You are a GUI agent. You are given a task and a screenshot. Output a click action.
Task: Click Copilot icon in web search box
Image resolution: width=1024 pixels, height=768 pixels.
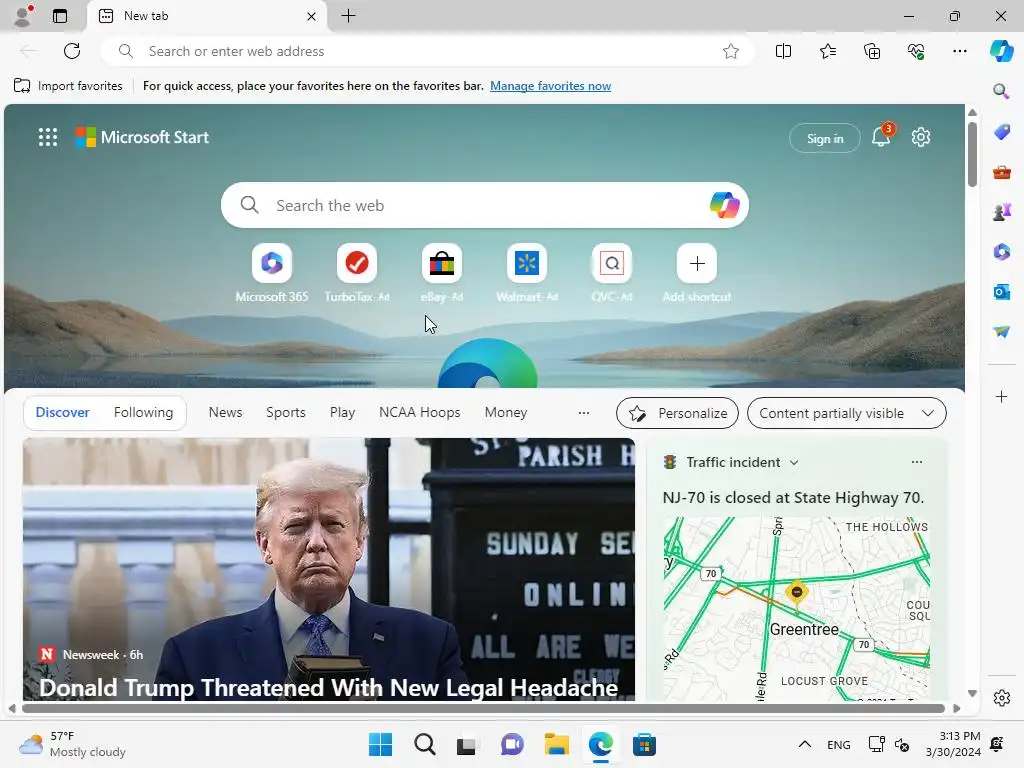click(724, 205)
